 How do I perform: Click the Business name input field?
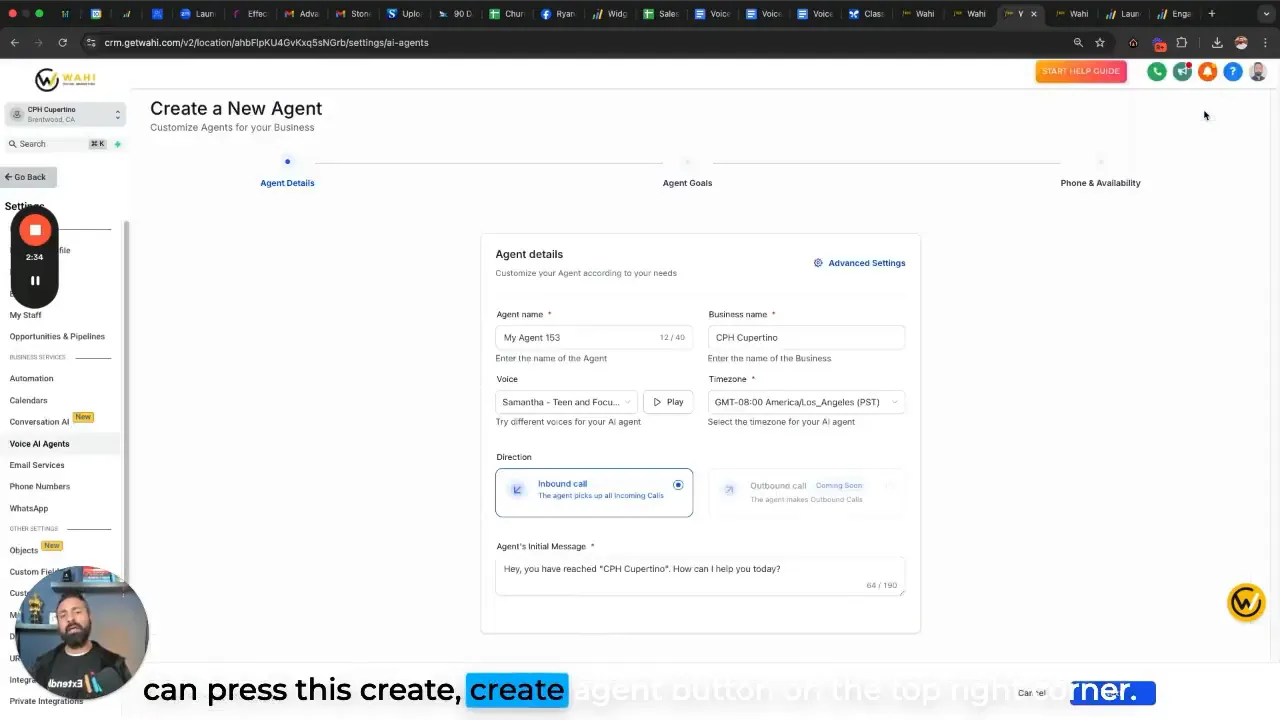[806, 337]
